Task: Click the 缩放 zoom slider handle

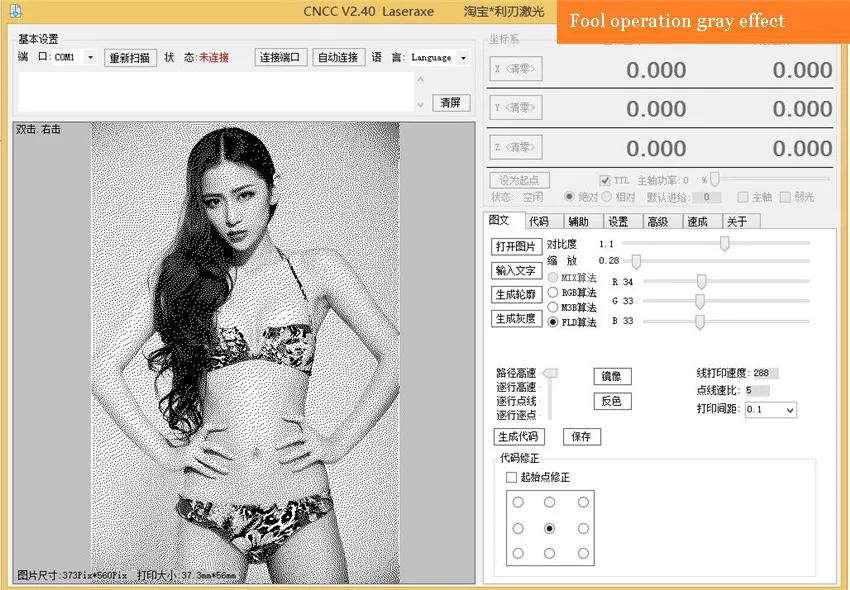Action: point(636,261)
